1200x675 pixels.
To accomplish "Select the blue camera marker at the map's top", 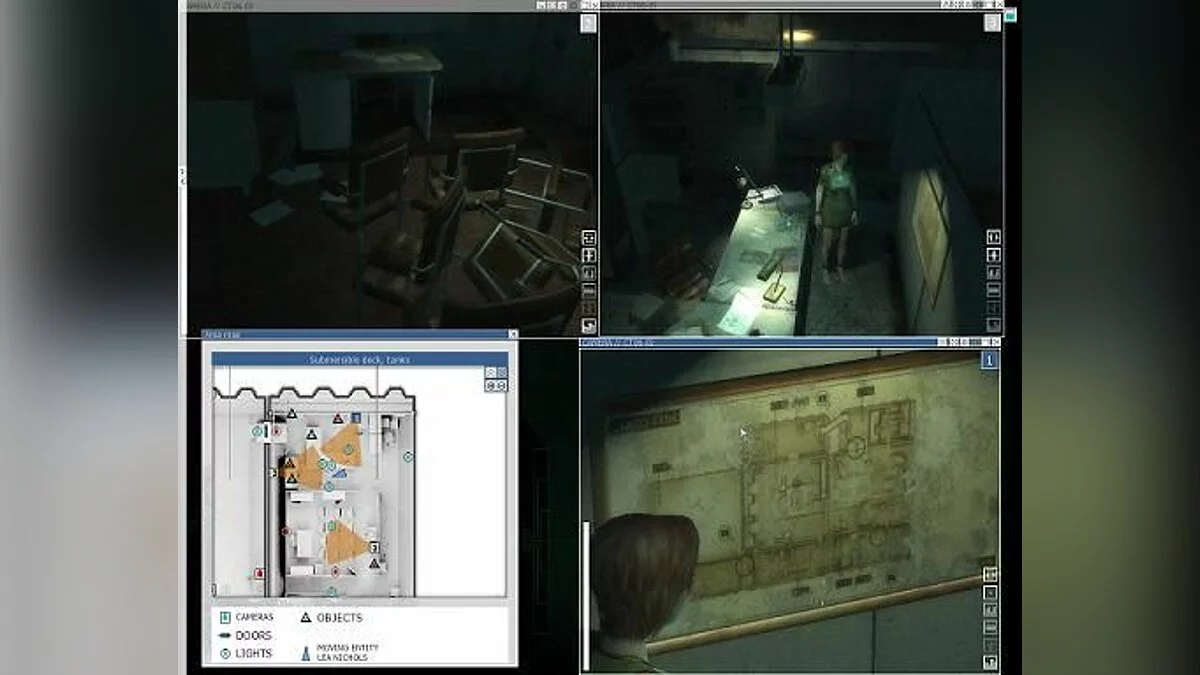I will click(x=355, y=417).
